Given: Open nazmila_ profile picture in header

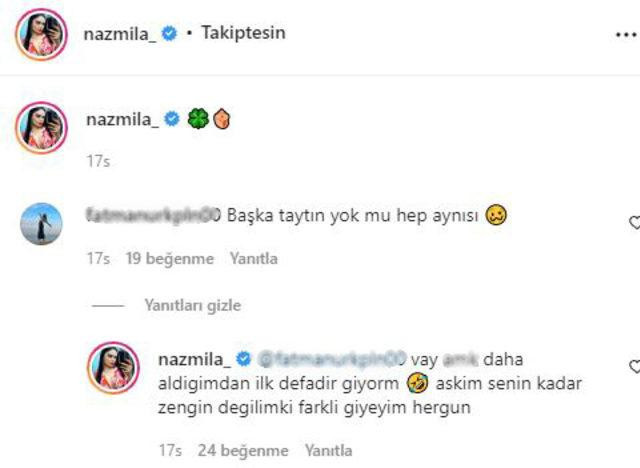Looking at the screenshot, I should [42, 35].
